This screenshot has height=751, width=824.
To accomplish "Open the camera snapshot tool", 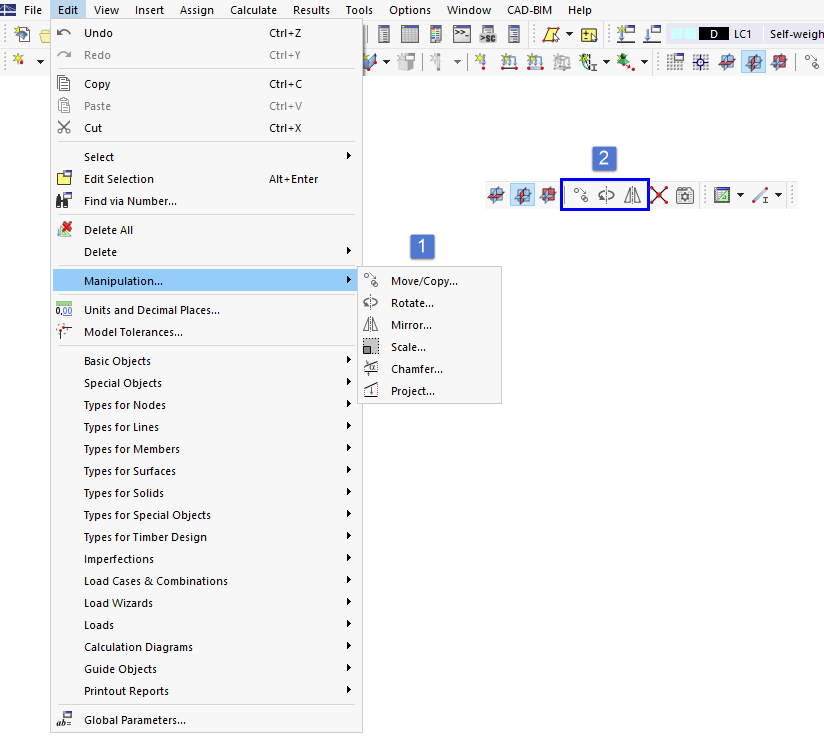I will (x=685, y=194).
